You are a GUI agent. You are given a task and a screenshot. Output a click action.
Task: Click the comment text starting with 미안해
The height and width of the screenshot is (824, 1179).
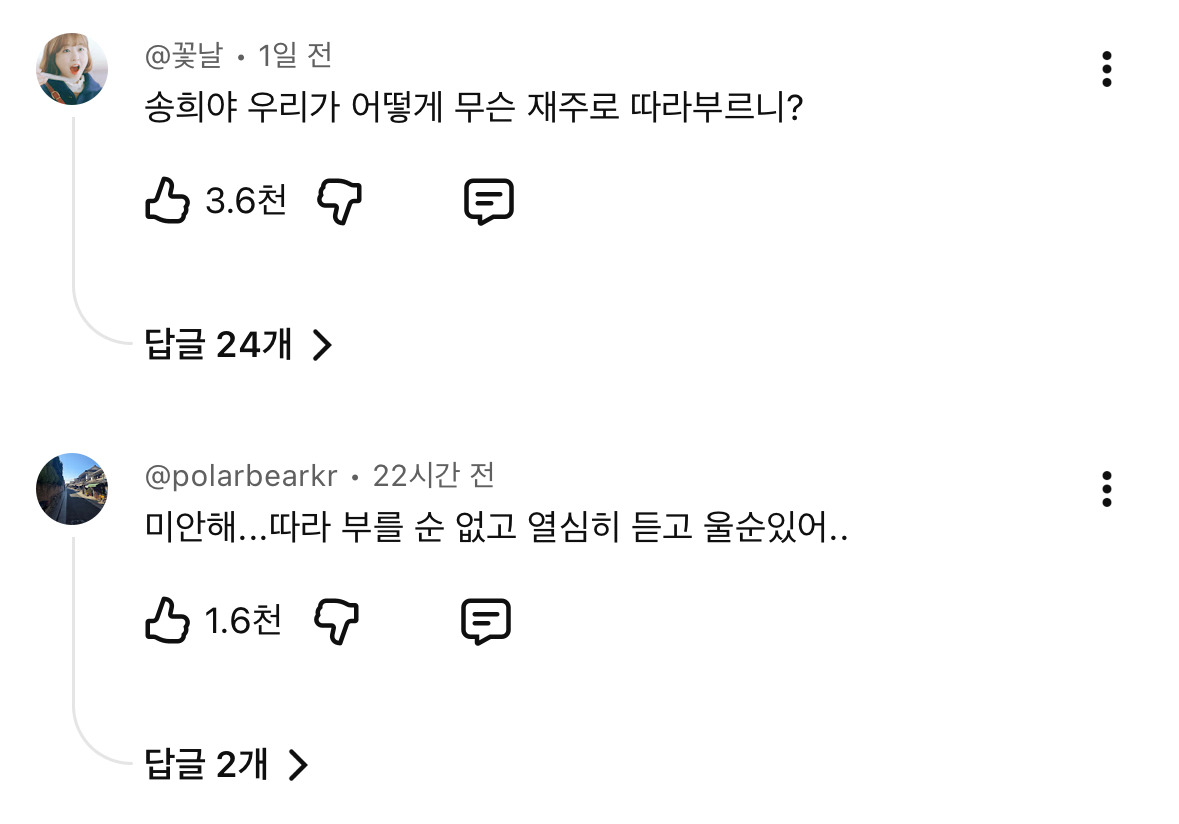pos(497,527)
